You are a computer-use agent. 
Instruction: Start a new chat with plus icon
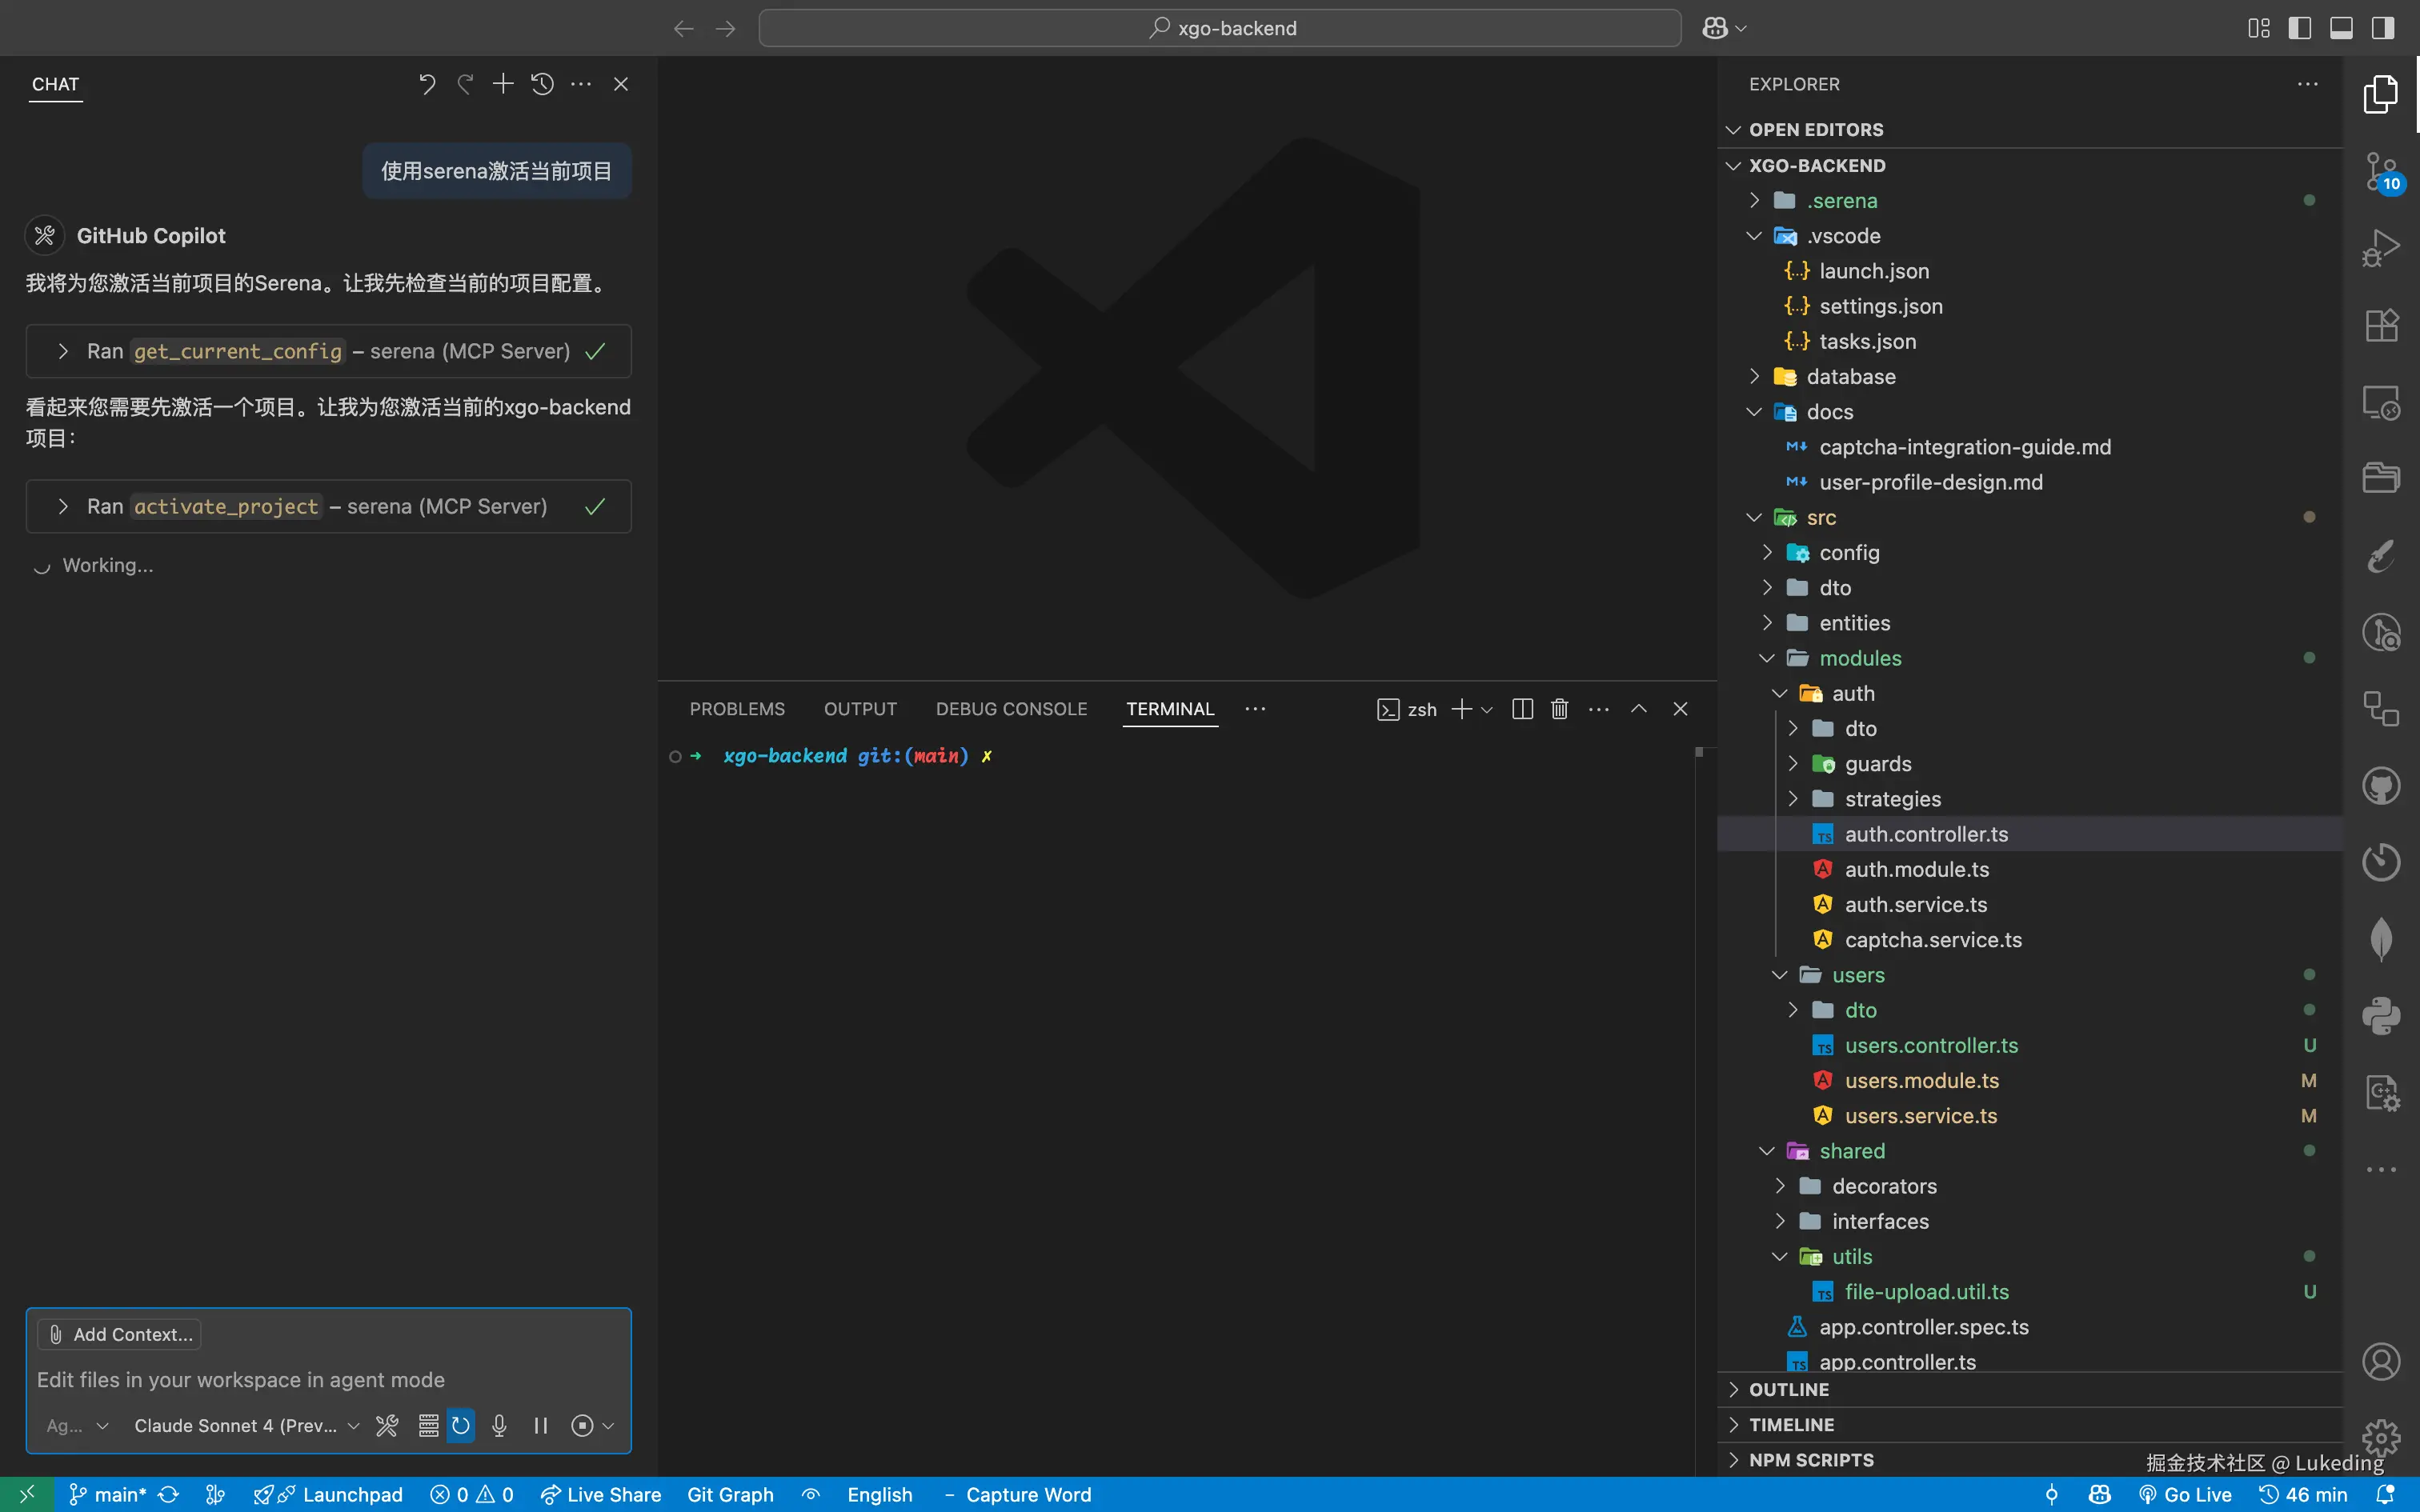point(503,84)
